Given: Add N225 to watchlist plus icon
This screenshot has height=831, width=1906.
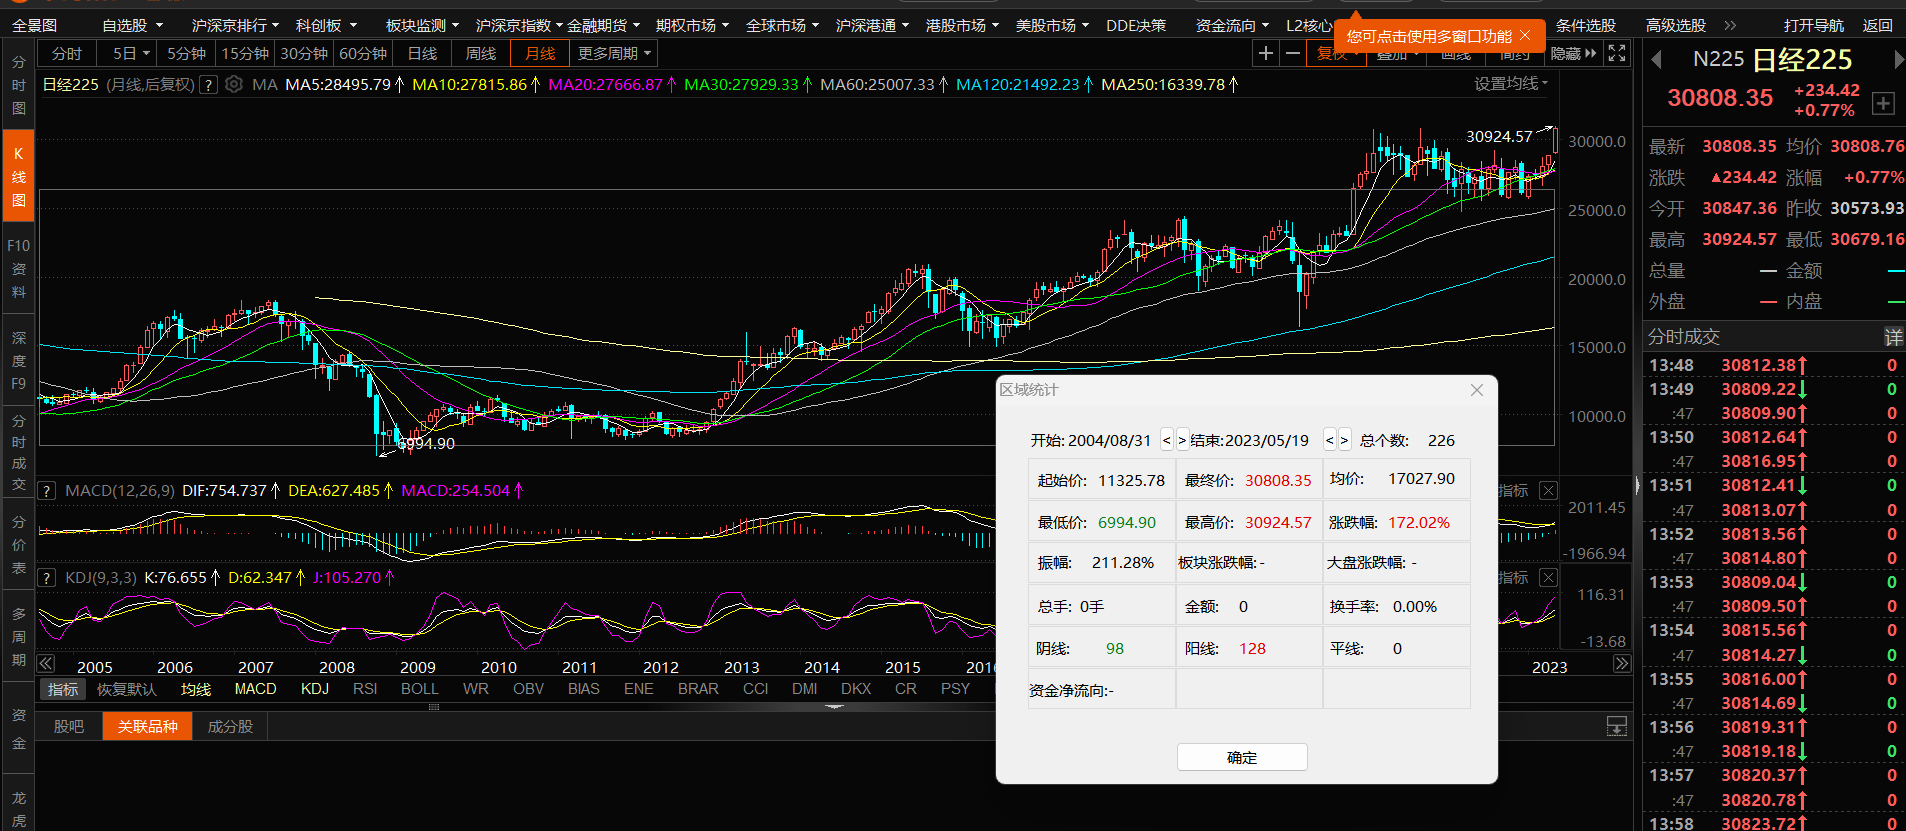Looking at the screenshot, I should click(x=1883, y=103).
